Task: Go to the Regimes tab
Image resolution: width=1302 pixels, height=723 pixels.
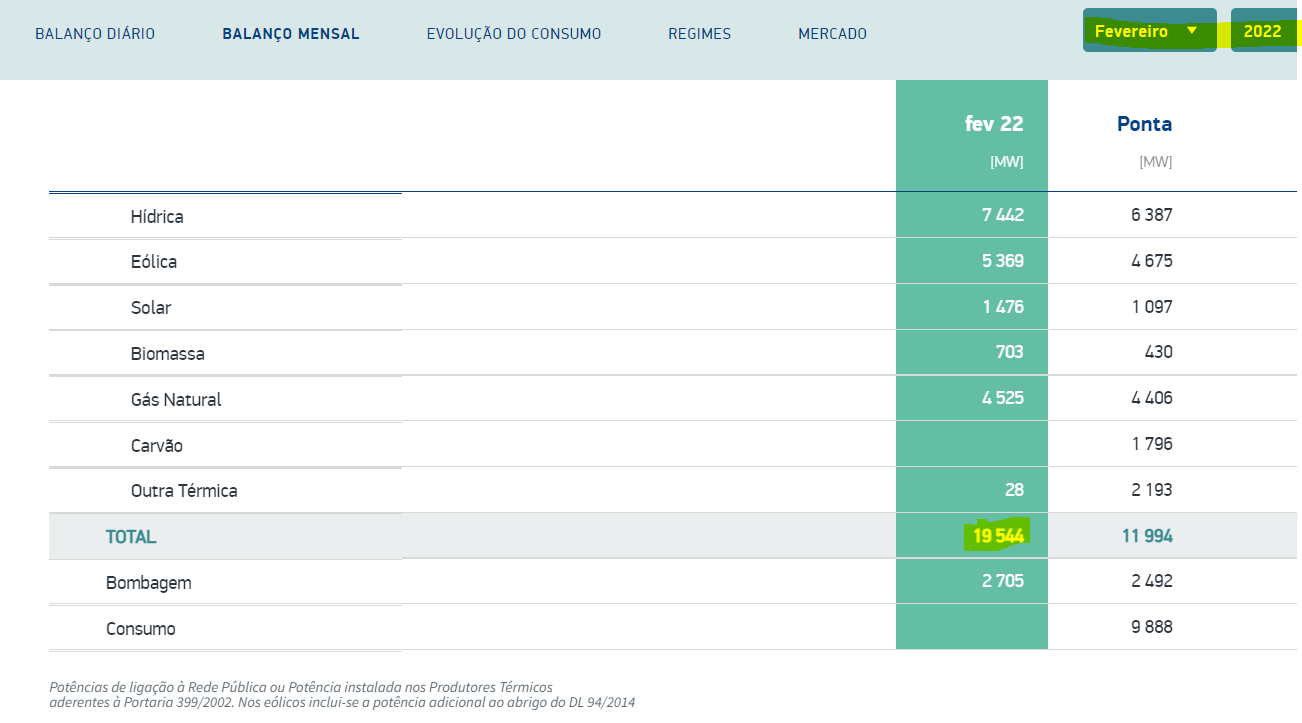Action: click(699, 34)
